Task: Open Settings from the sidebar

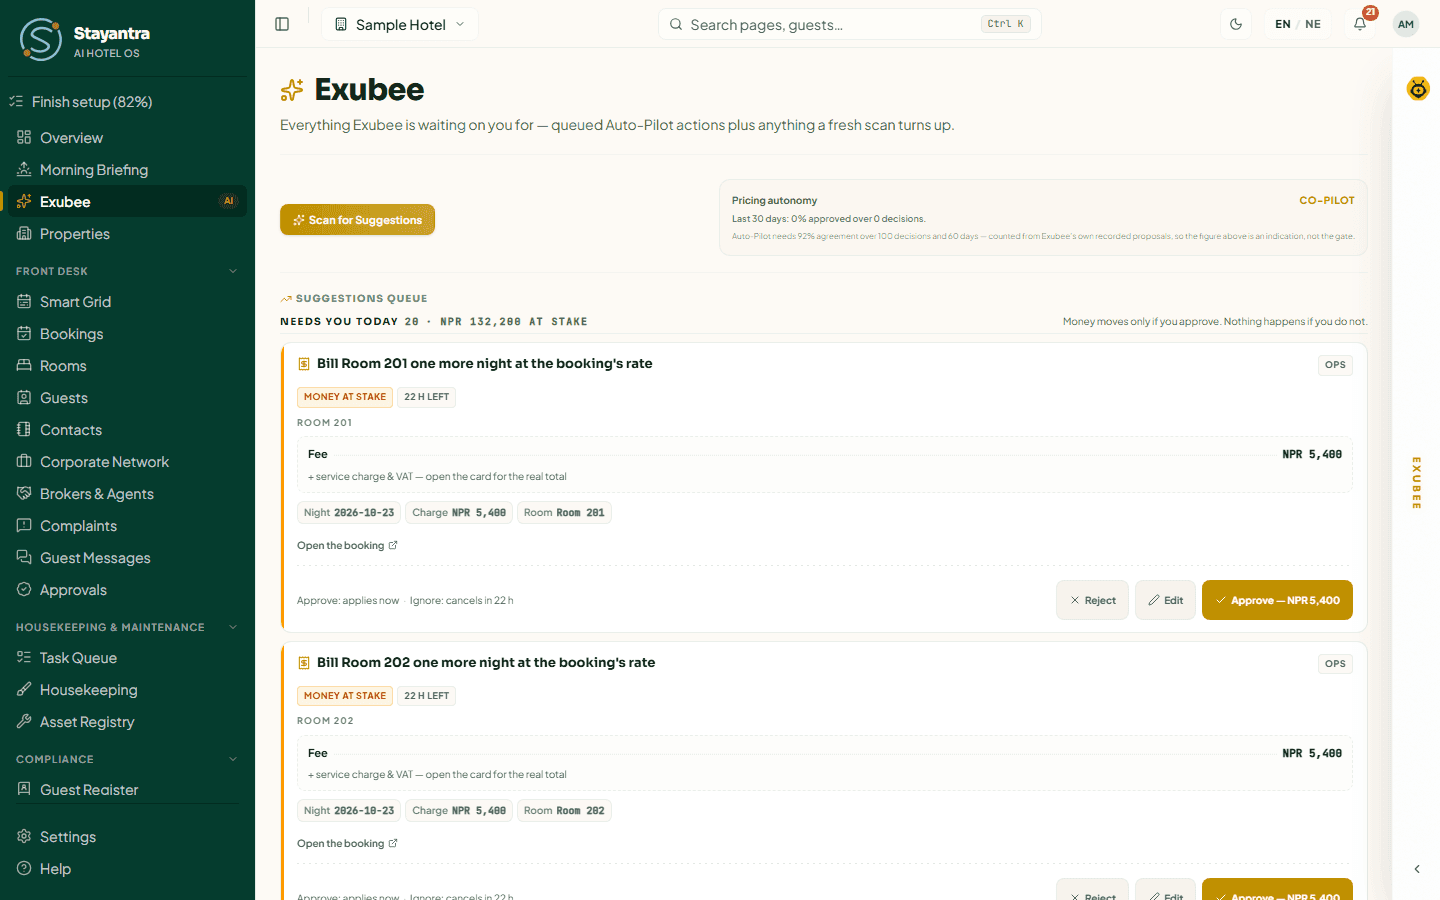Action: click(x=127, y=837)
